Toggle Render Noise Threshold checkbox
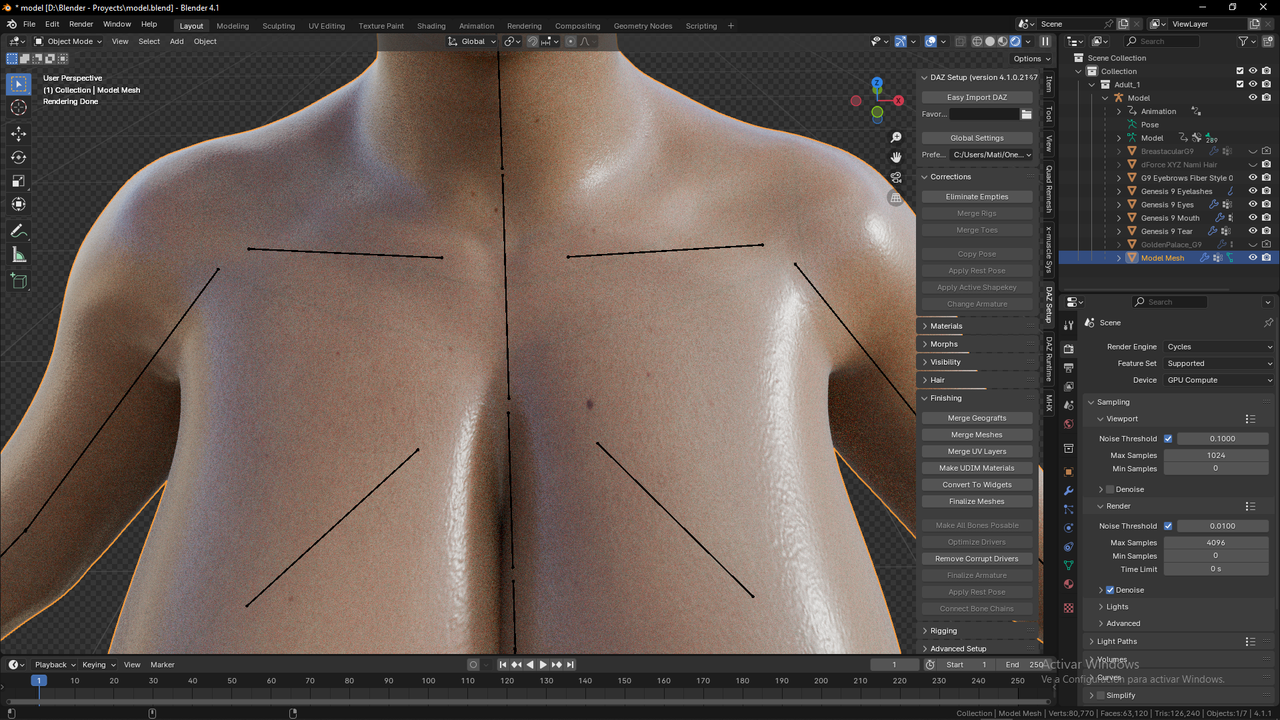The height and width of the screenshot is (720, 1280). pyautogui.click(x=1167, y=525)
